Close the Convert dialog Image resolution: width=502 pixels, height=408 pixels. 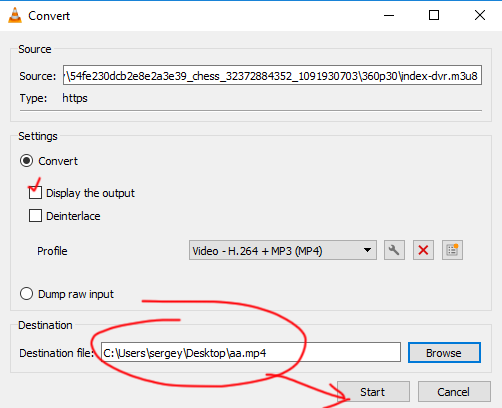(x=480, y=15)
